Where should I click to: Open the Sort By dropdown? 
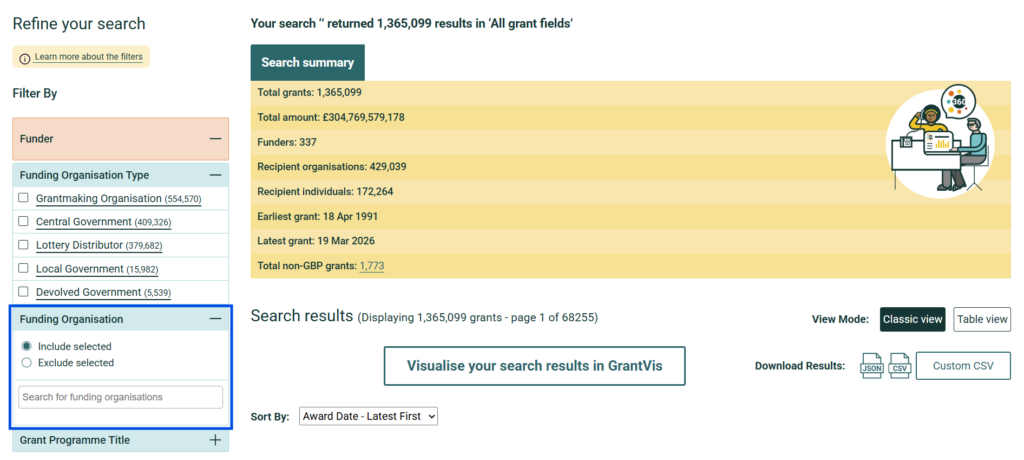point(368,416)
